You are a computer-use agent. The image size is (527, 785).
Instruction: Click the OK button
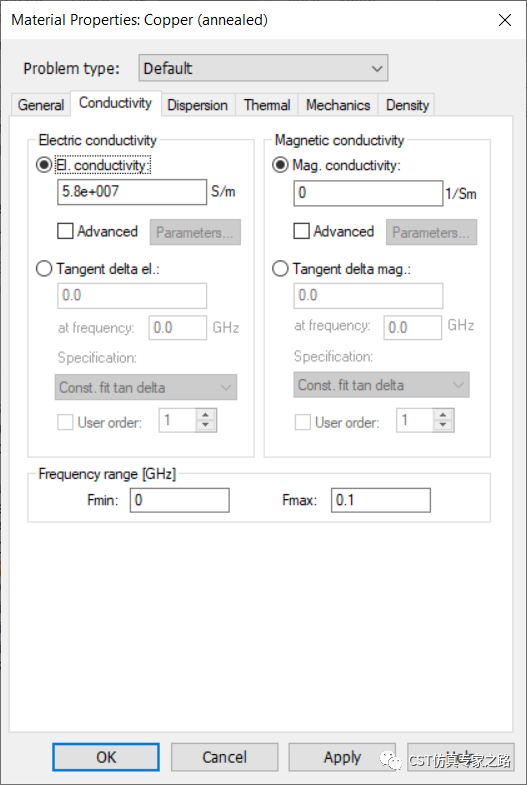click(x=106, y=757)
